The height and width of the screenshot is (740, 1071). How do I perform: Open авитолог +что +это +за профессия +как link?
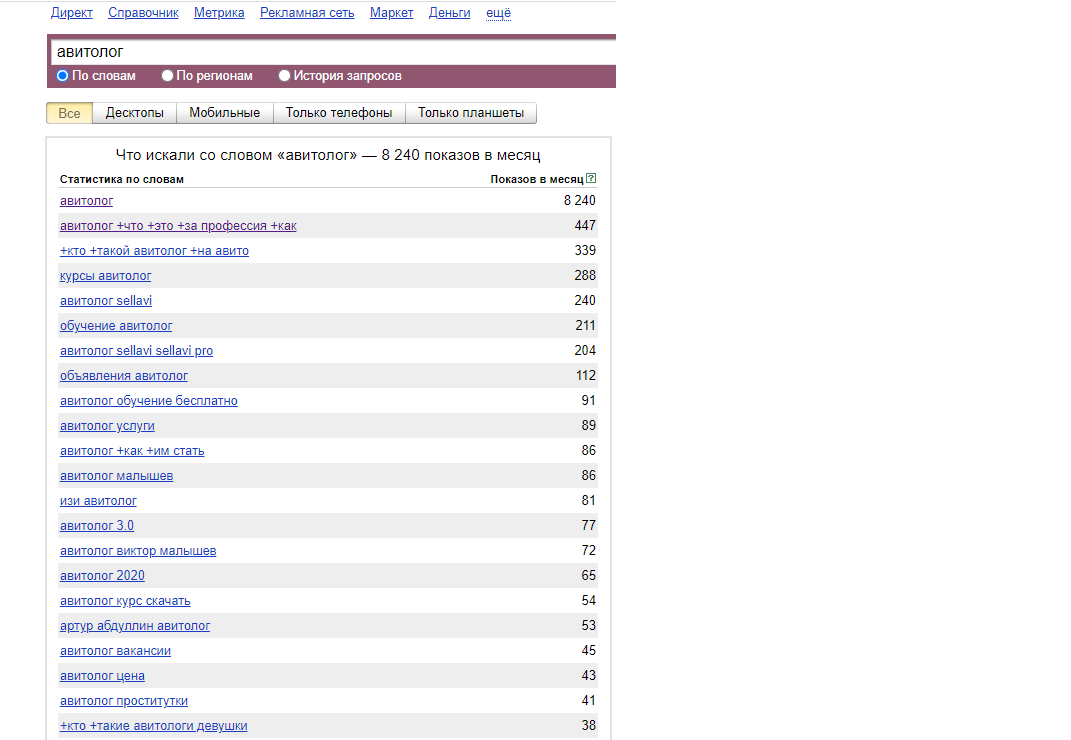coord(178,225)
